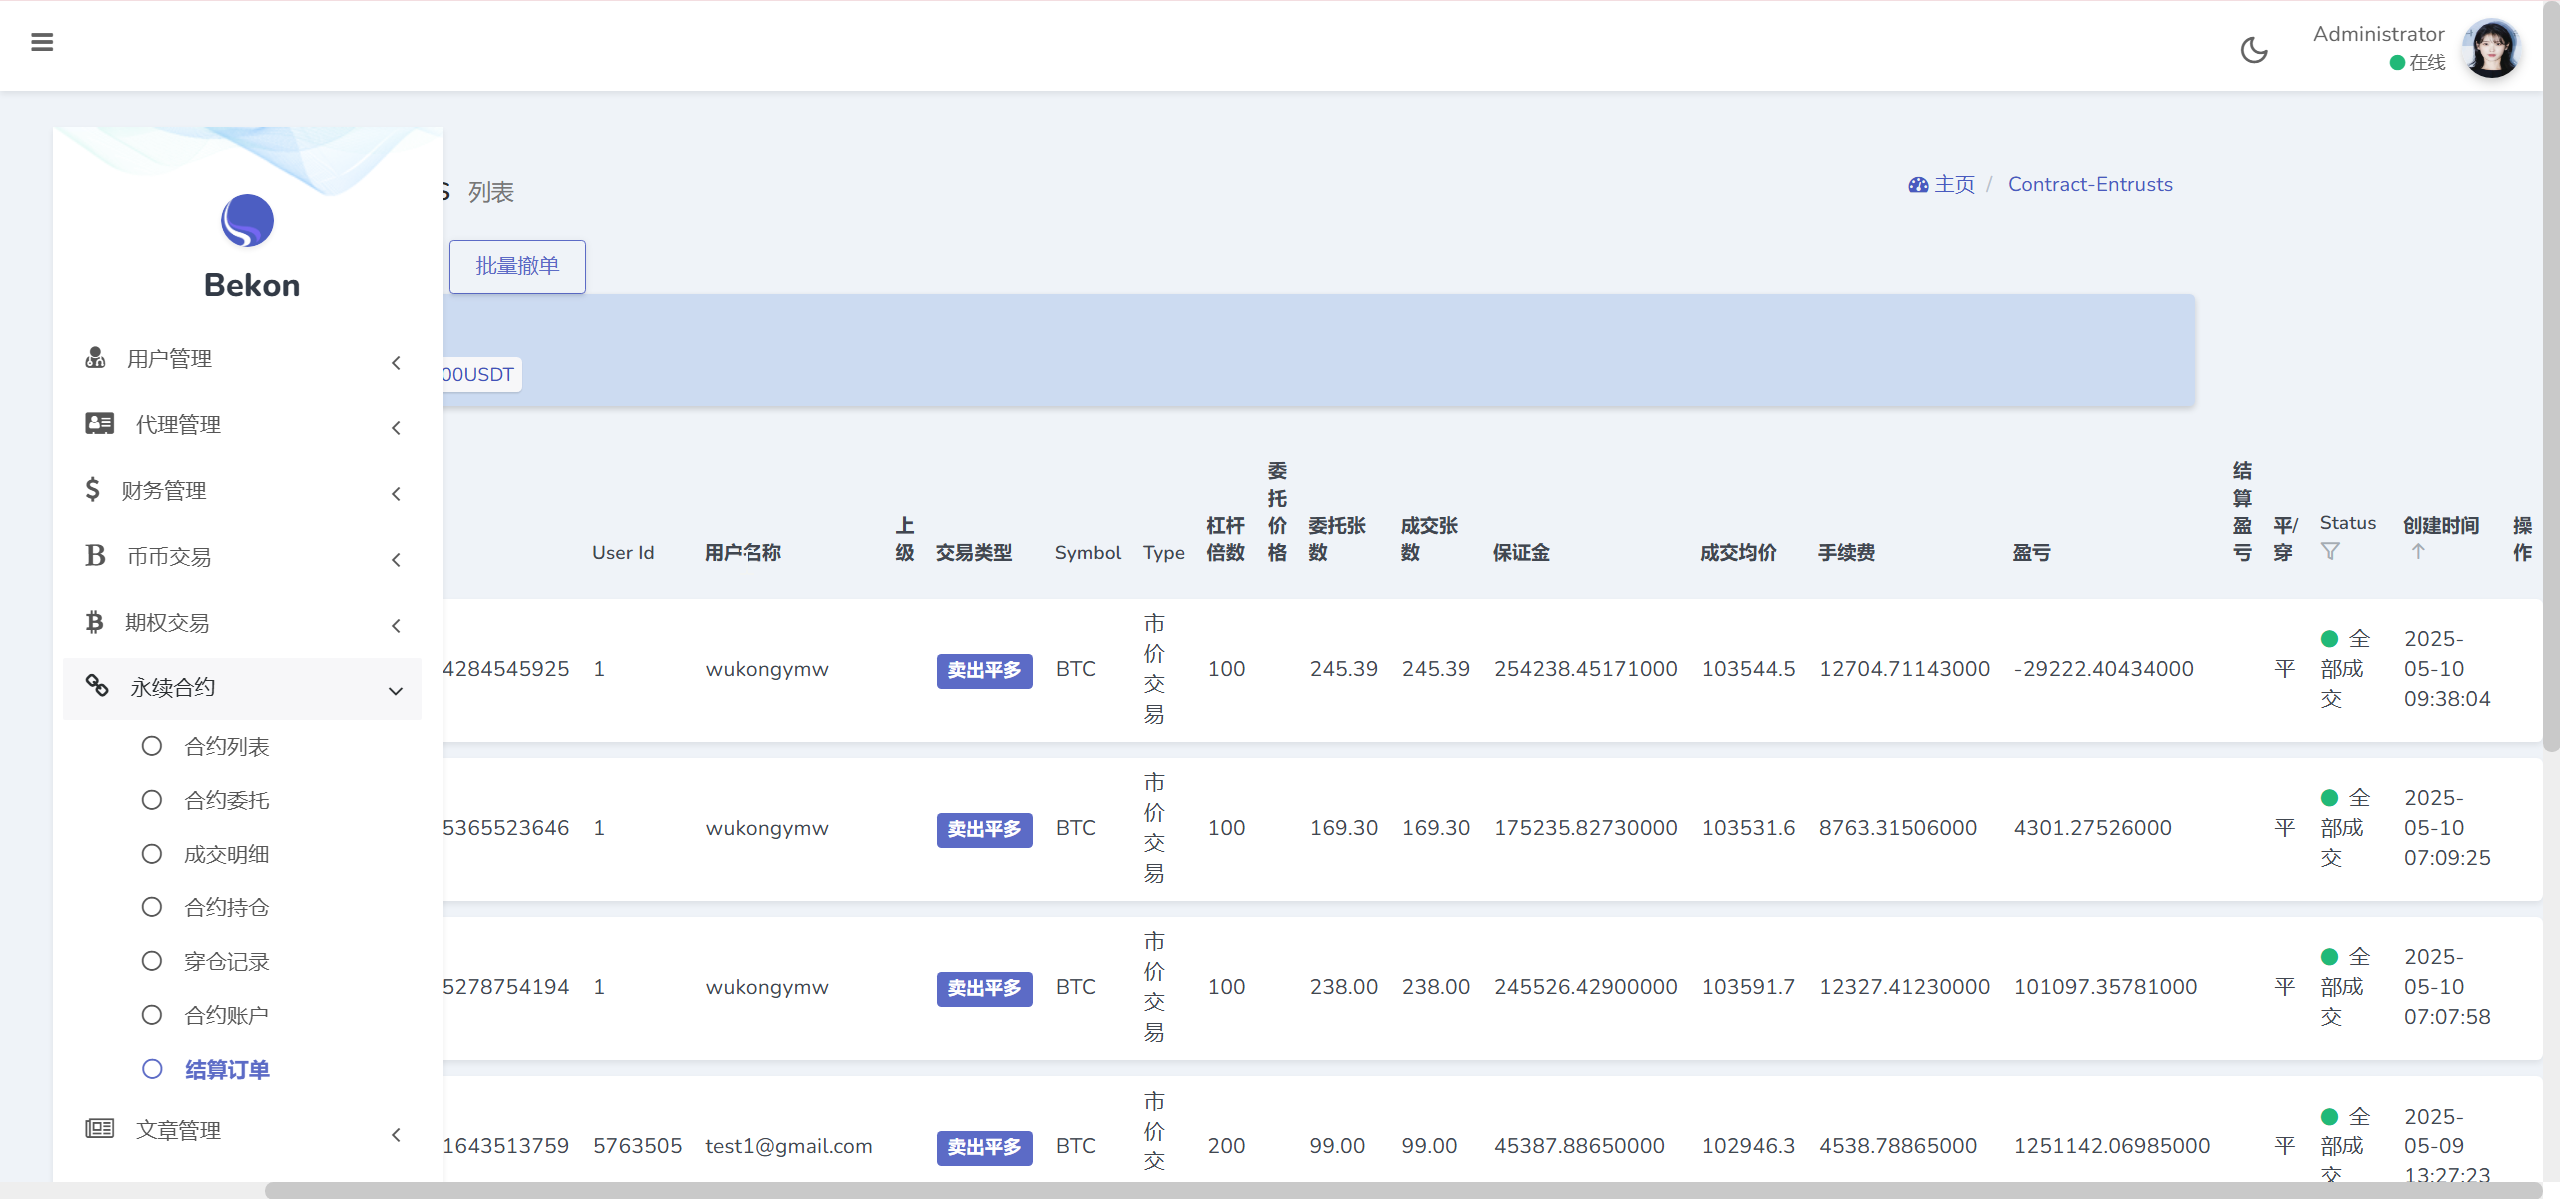
Task: Open the 成交明细 submenu item
Action: (x=226, y=854)
